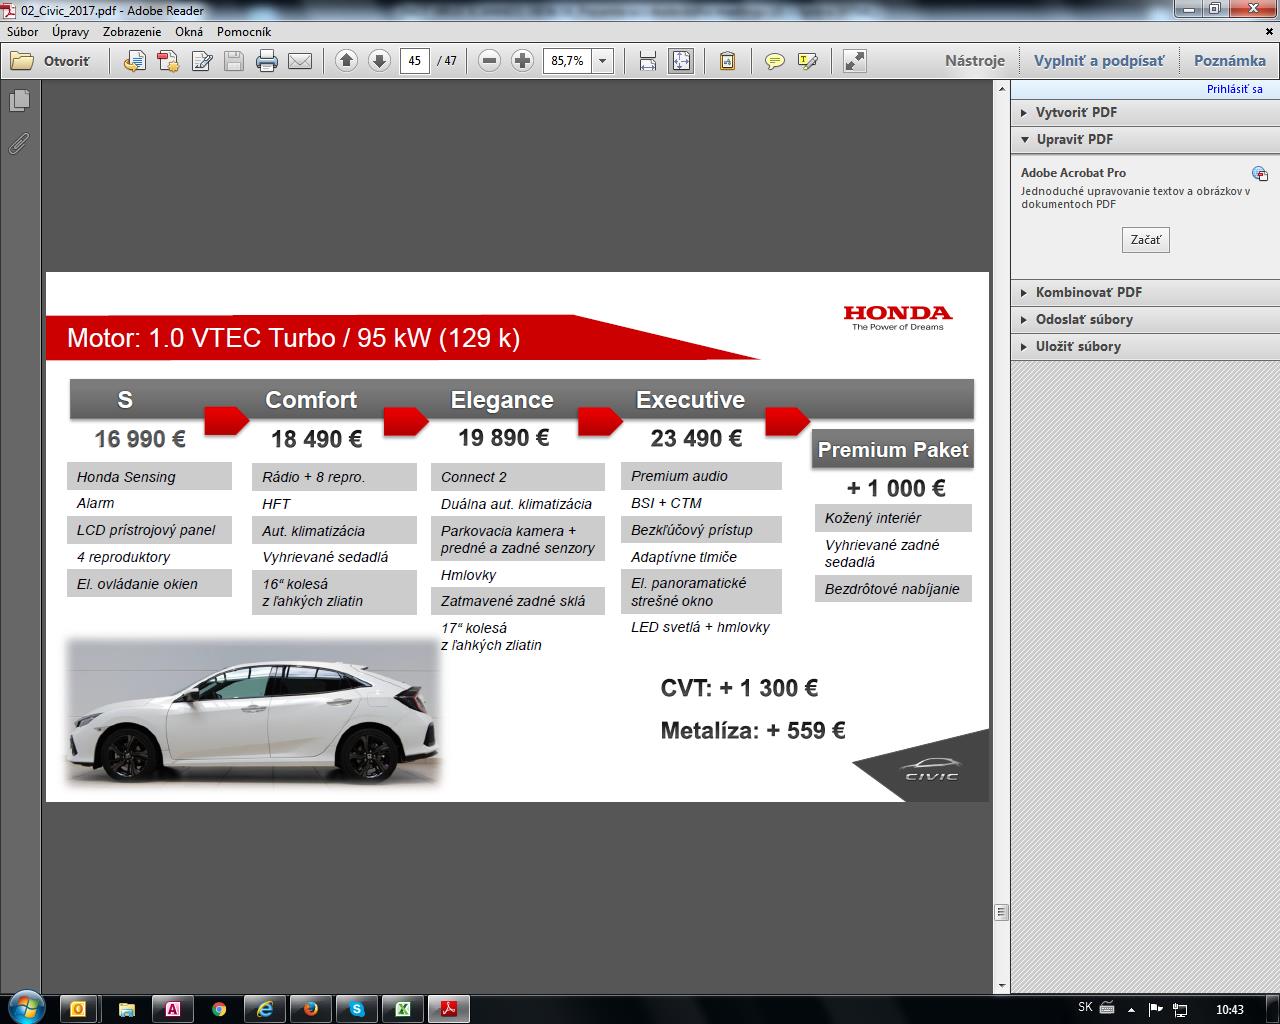Zoom out with the minus button
The height and width of the screenshot is (1024, 1280).
(489, 61)
